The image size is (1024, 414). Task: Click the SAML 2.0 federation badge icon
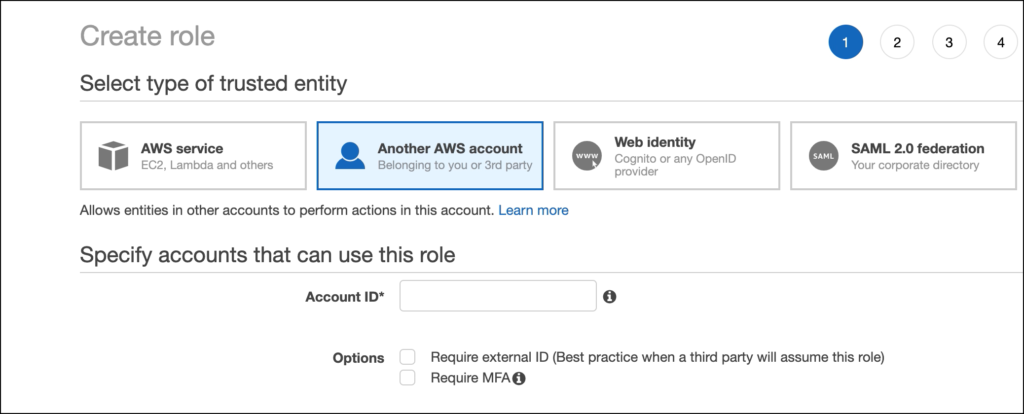824,156
